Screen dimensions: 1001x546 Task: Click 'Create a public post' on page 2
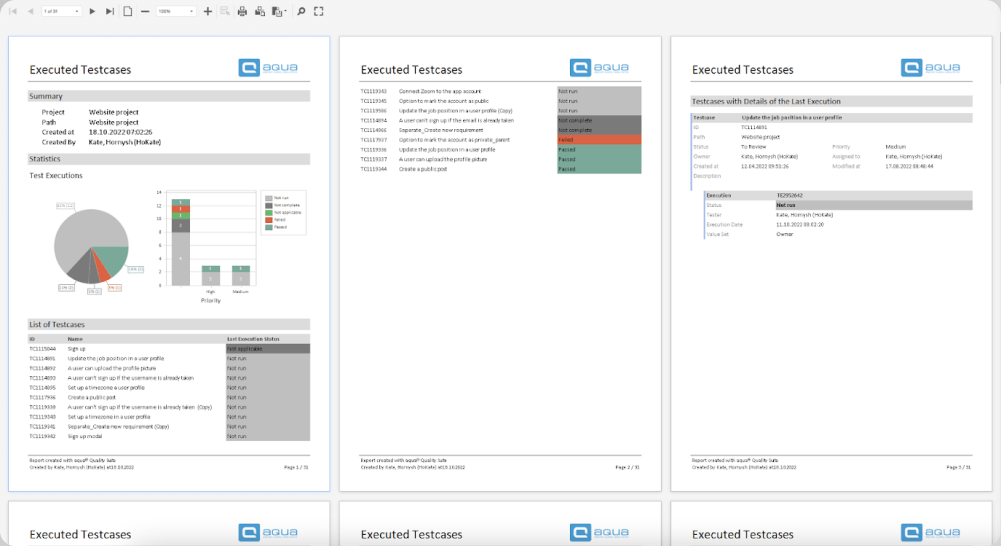423,169
